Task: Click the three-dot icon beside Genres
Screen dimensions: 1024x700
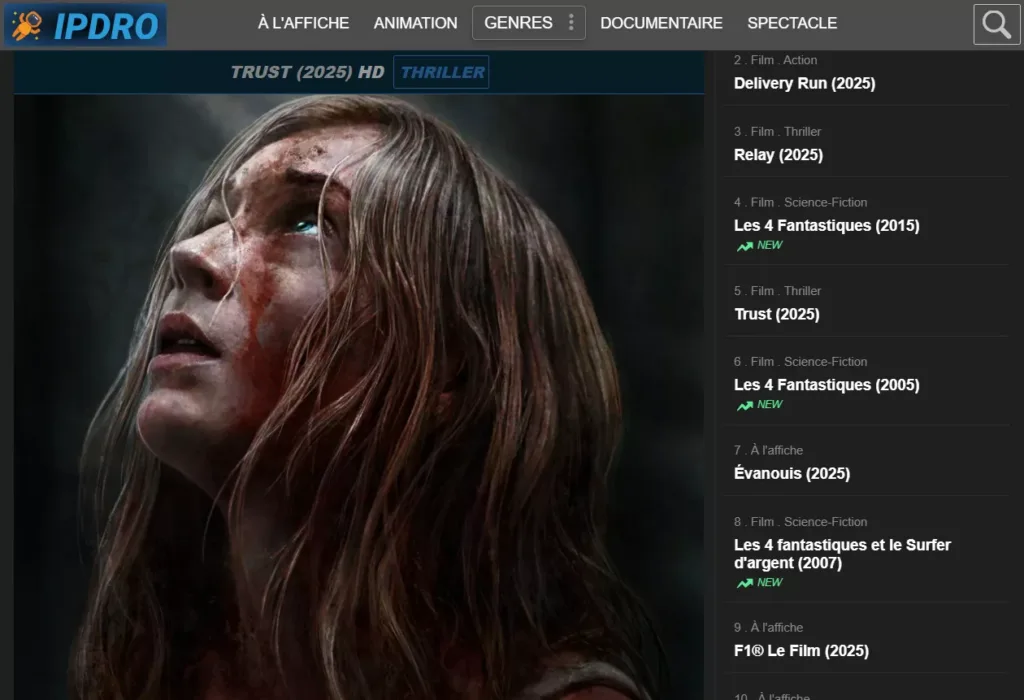Action: tap(571, 23)
